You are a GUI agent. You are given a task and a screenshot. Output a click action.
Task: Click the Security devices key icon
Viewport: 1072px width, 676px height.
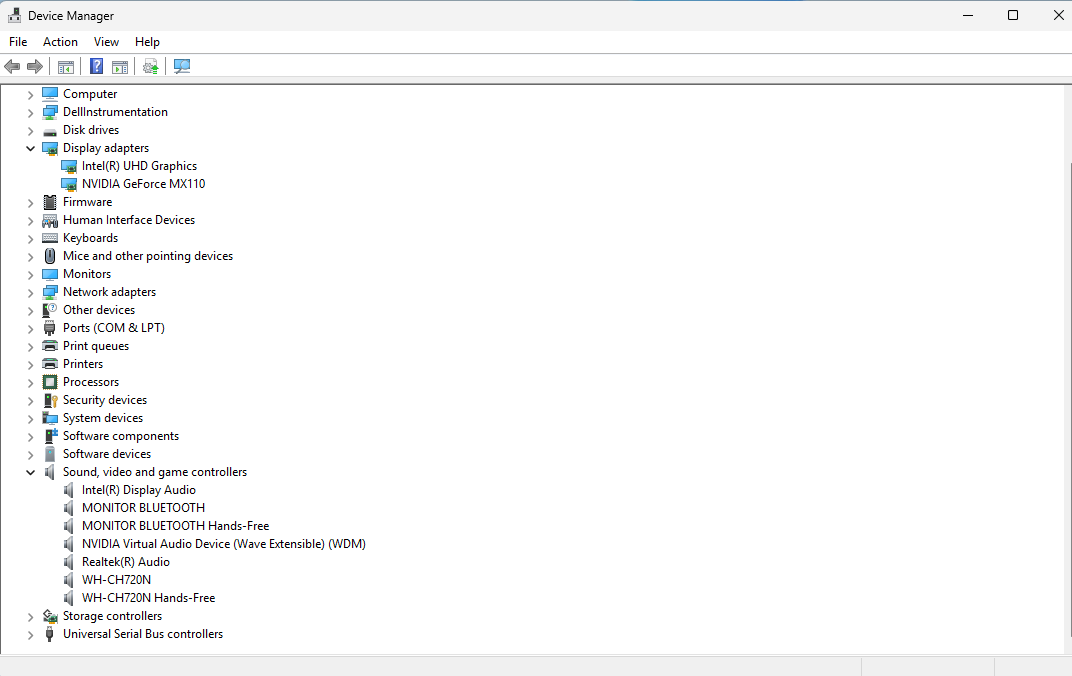click(50, 400)
